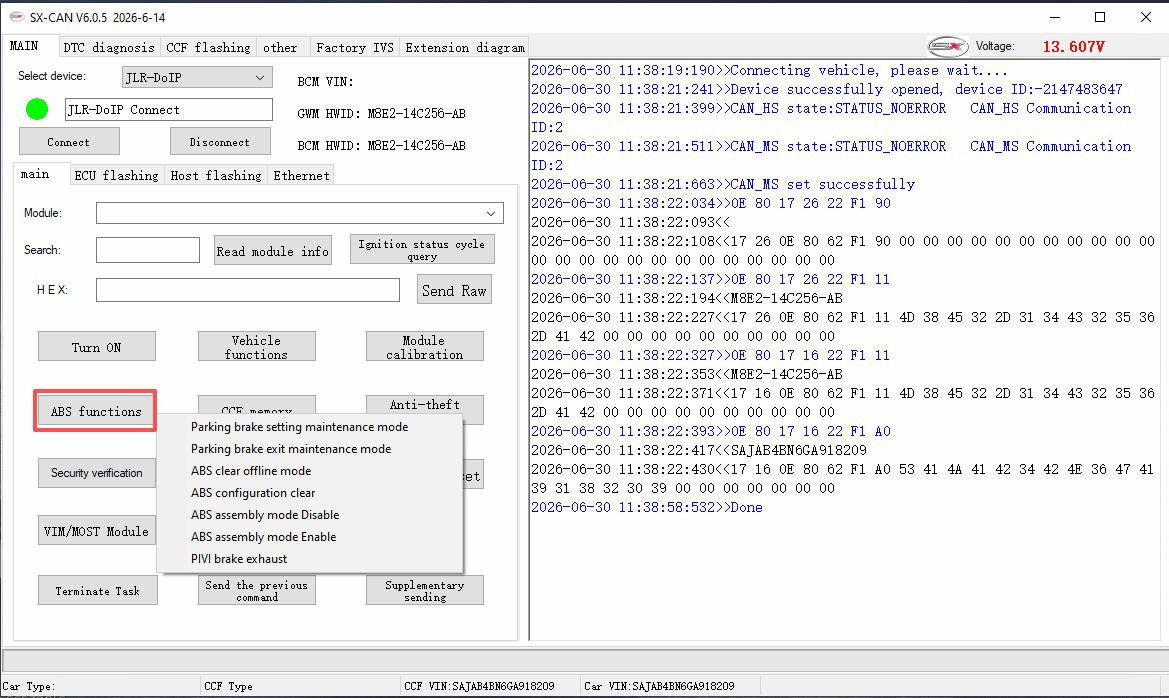1169x698 pixels.
Task: Click the VIM/MOST Module button
Action: point(97,531)
